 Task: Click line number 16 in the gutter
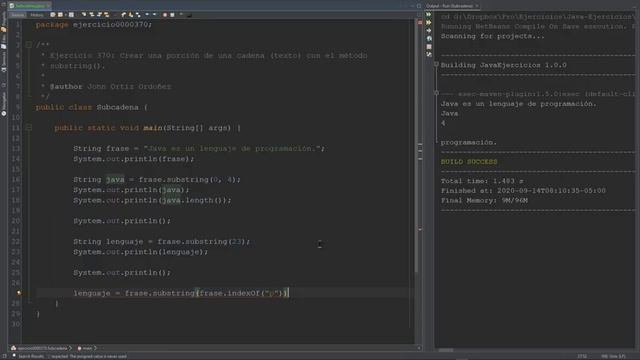point(16,180)
